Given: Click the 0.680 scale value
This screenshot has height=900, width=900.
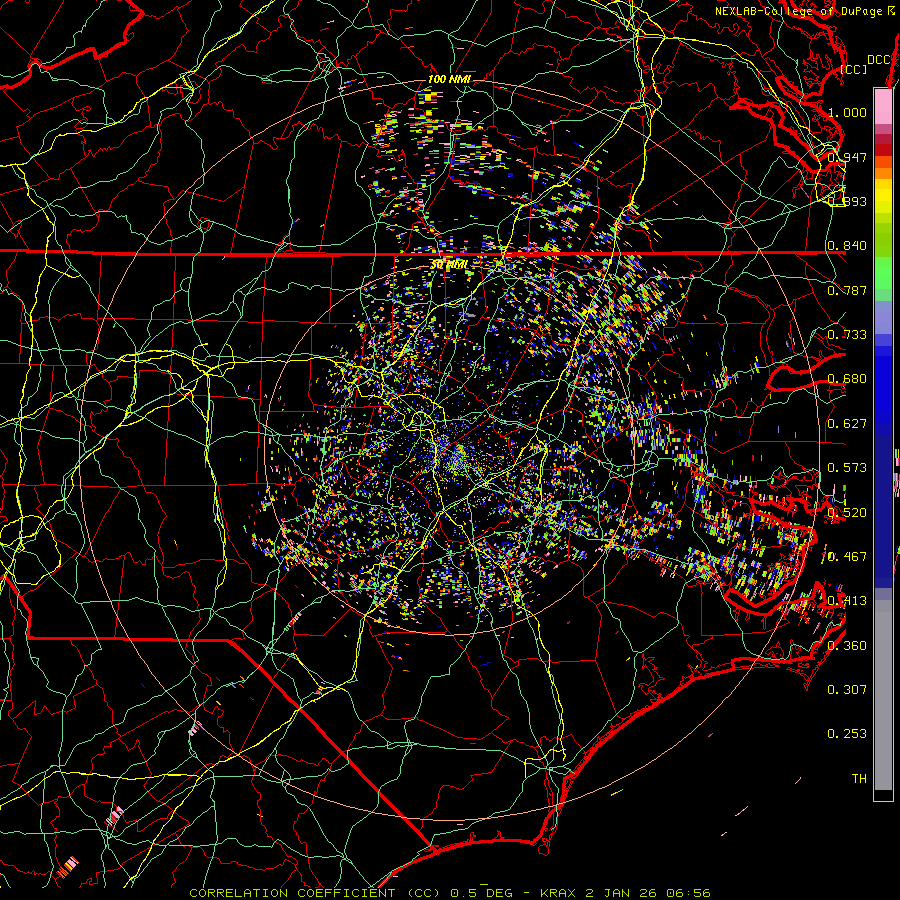Looking at the screenshot, I should [x=847, y=379].
